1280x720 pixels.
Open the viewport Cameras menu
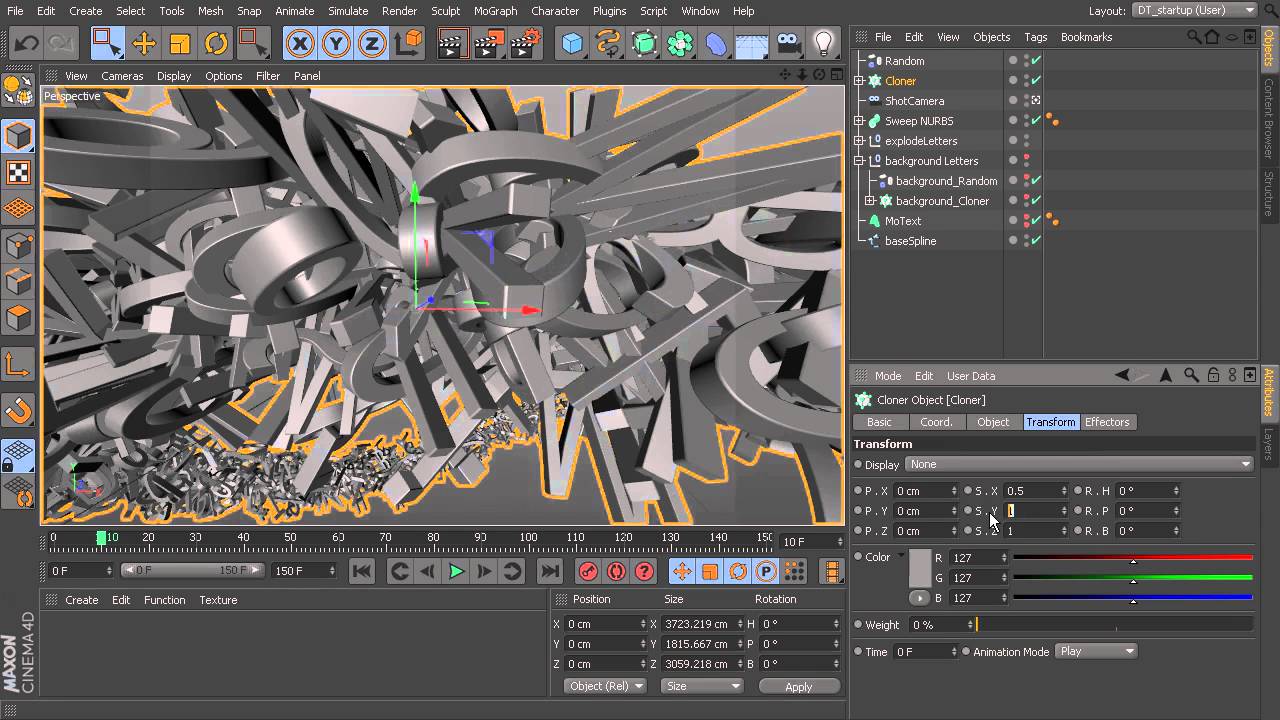coord(122,76)
